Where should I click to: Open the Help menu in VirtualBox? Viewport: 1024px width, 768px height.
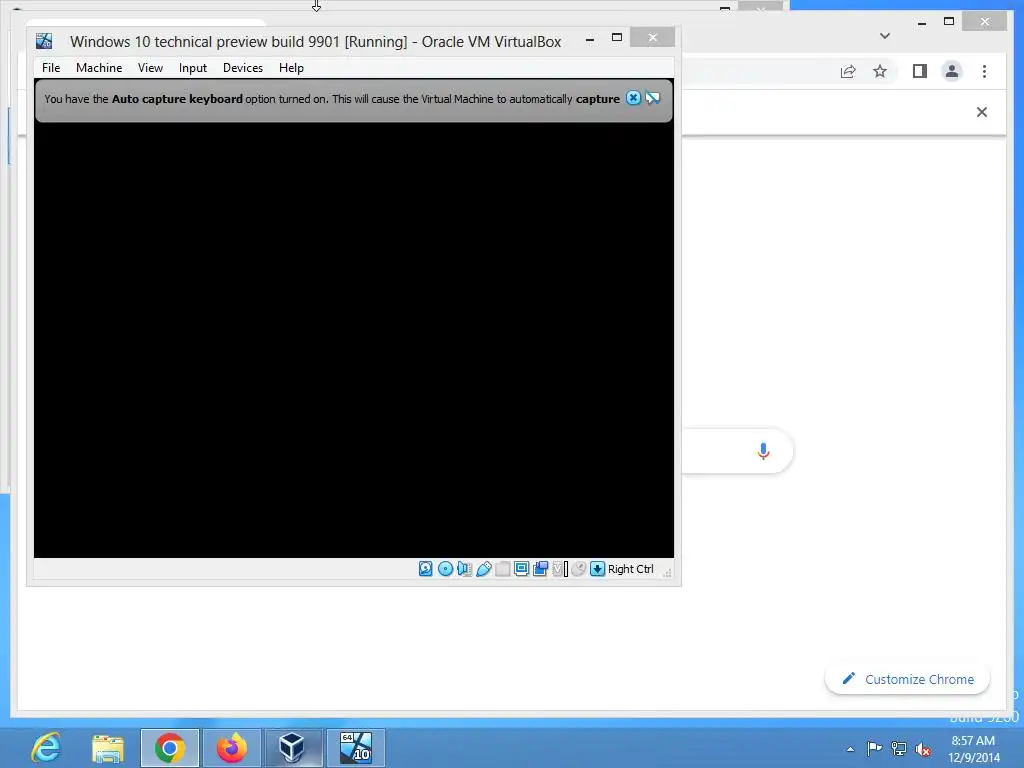tap(291, 68)
